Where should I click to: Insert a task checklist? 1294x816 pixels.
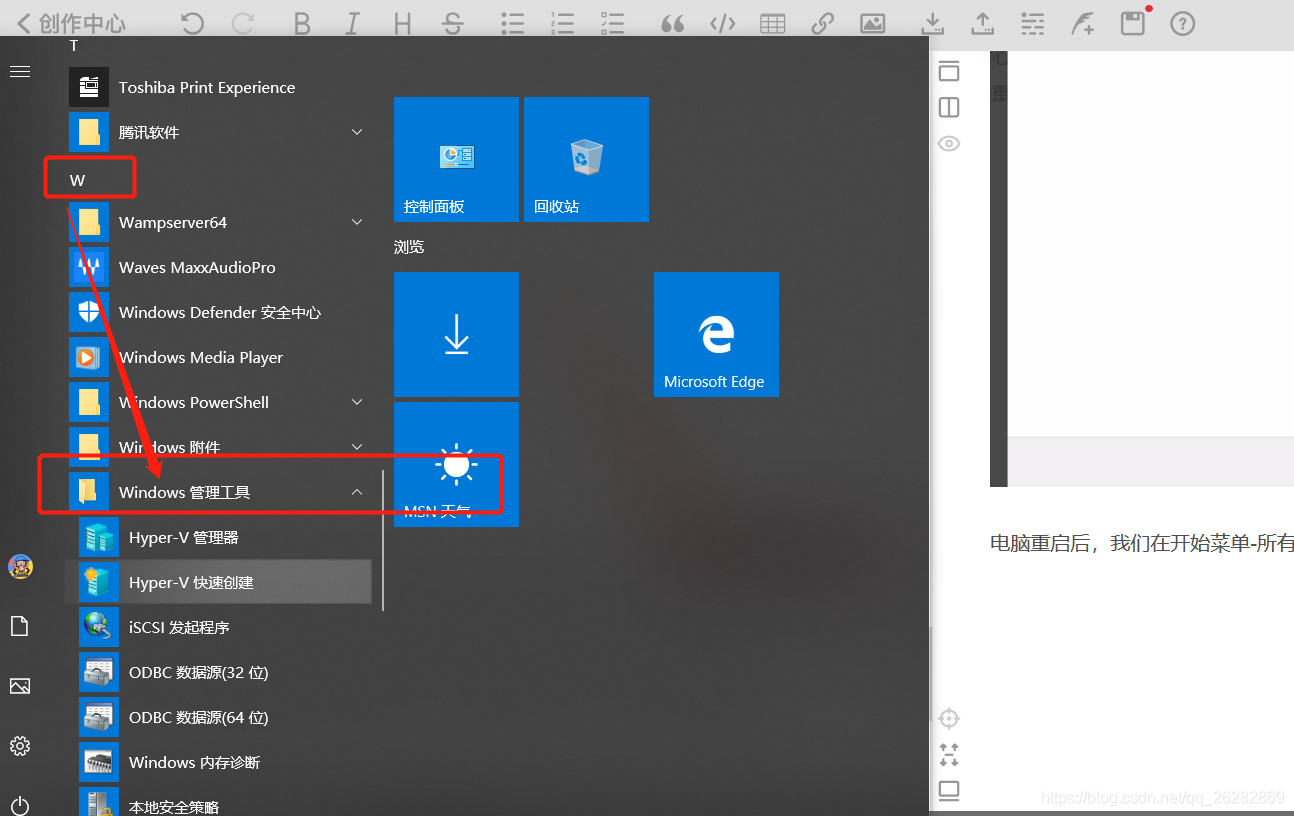pyautogui.click(x=613, y=23)
